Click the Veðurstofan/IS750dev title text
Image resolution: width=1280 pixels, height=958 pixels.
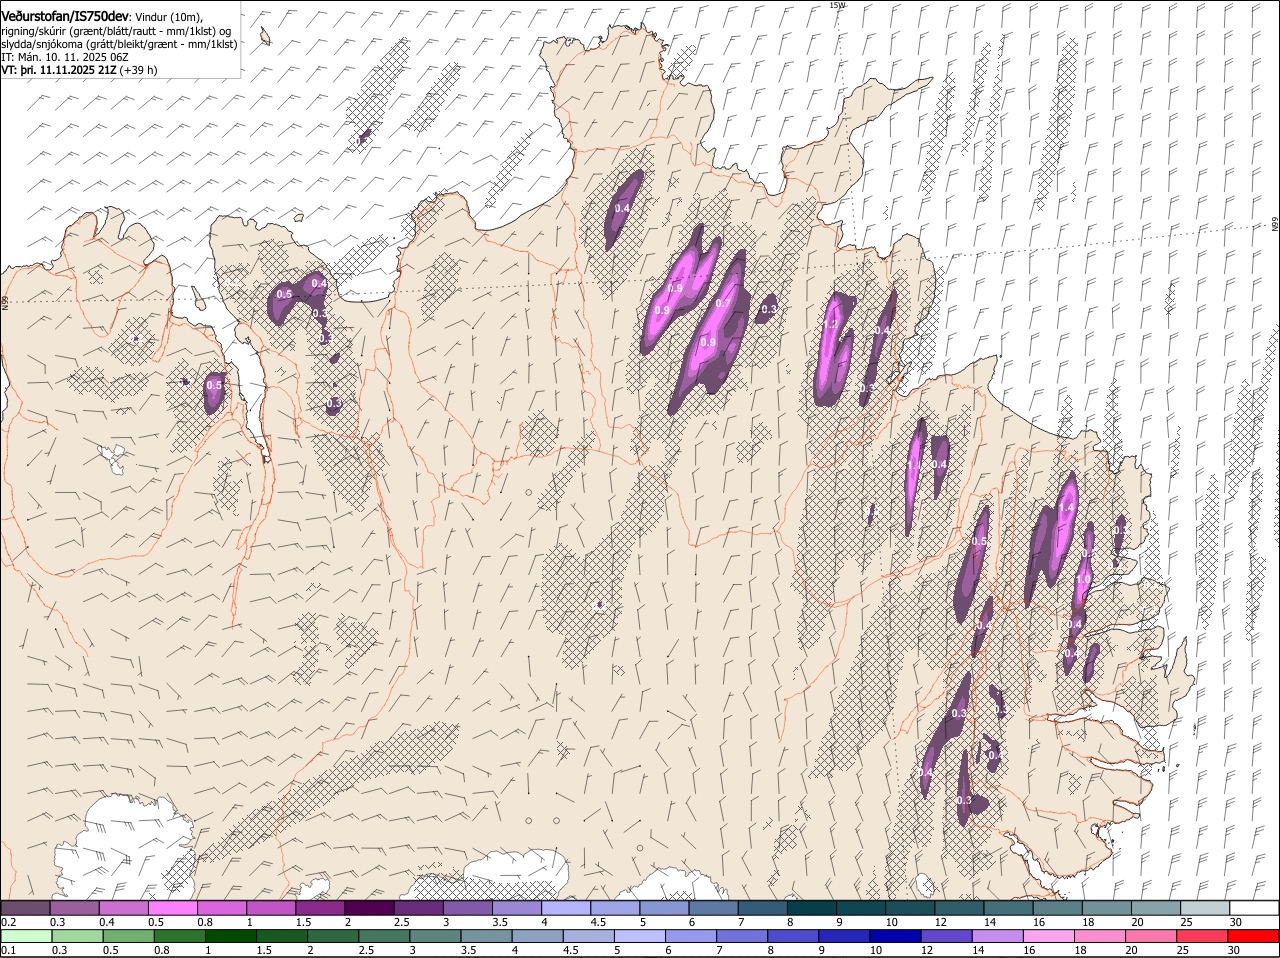point(65,16)
